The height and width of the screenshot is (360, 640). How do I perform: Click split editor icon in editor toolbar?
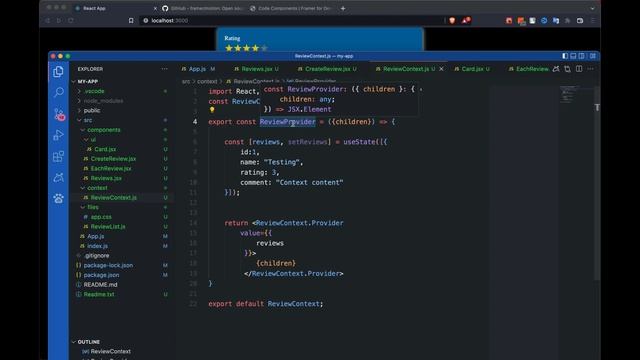[579, 69]
